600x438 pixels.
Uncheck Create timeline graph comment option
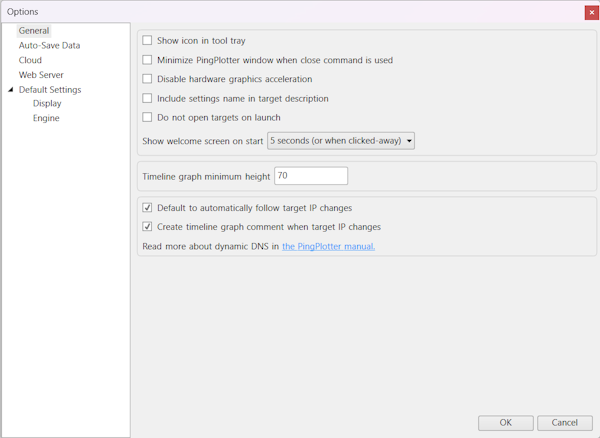148,227
